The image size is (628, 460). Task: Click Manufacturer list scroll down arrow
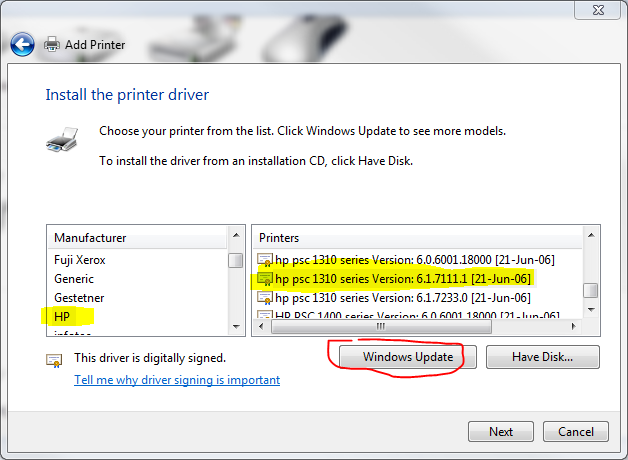(x=236, y=327)
